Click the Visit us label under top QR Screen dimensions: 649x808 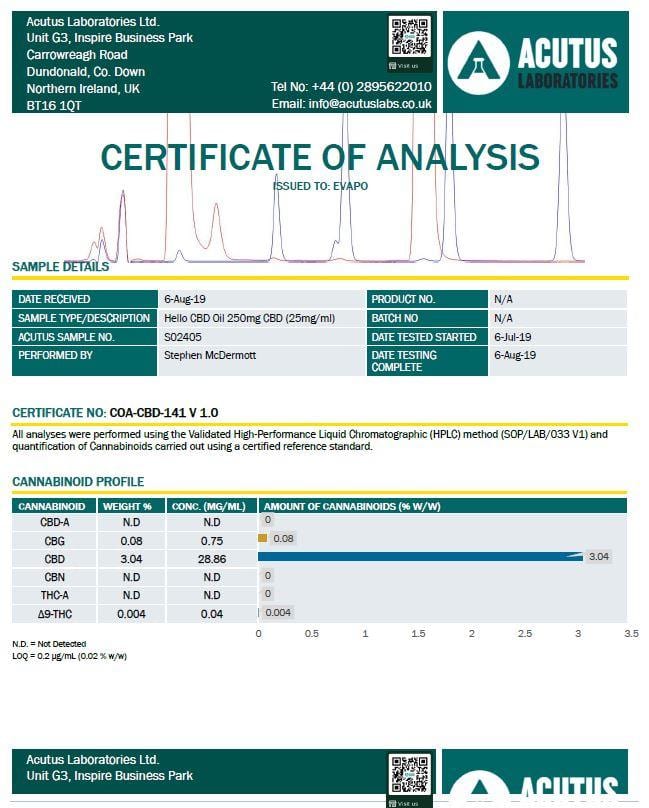pos(404,66)
